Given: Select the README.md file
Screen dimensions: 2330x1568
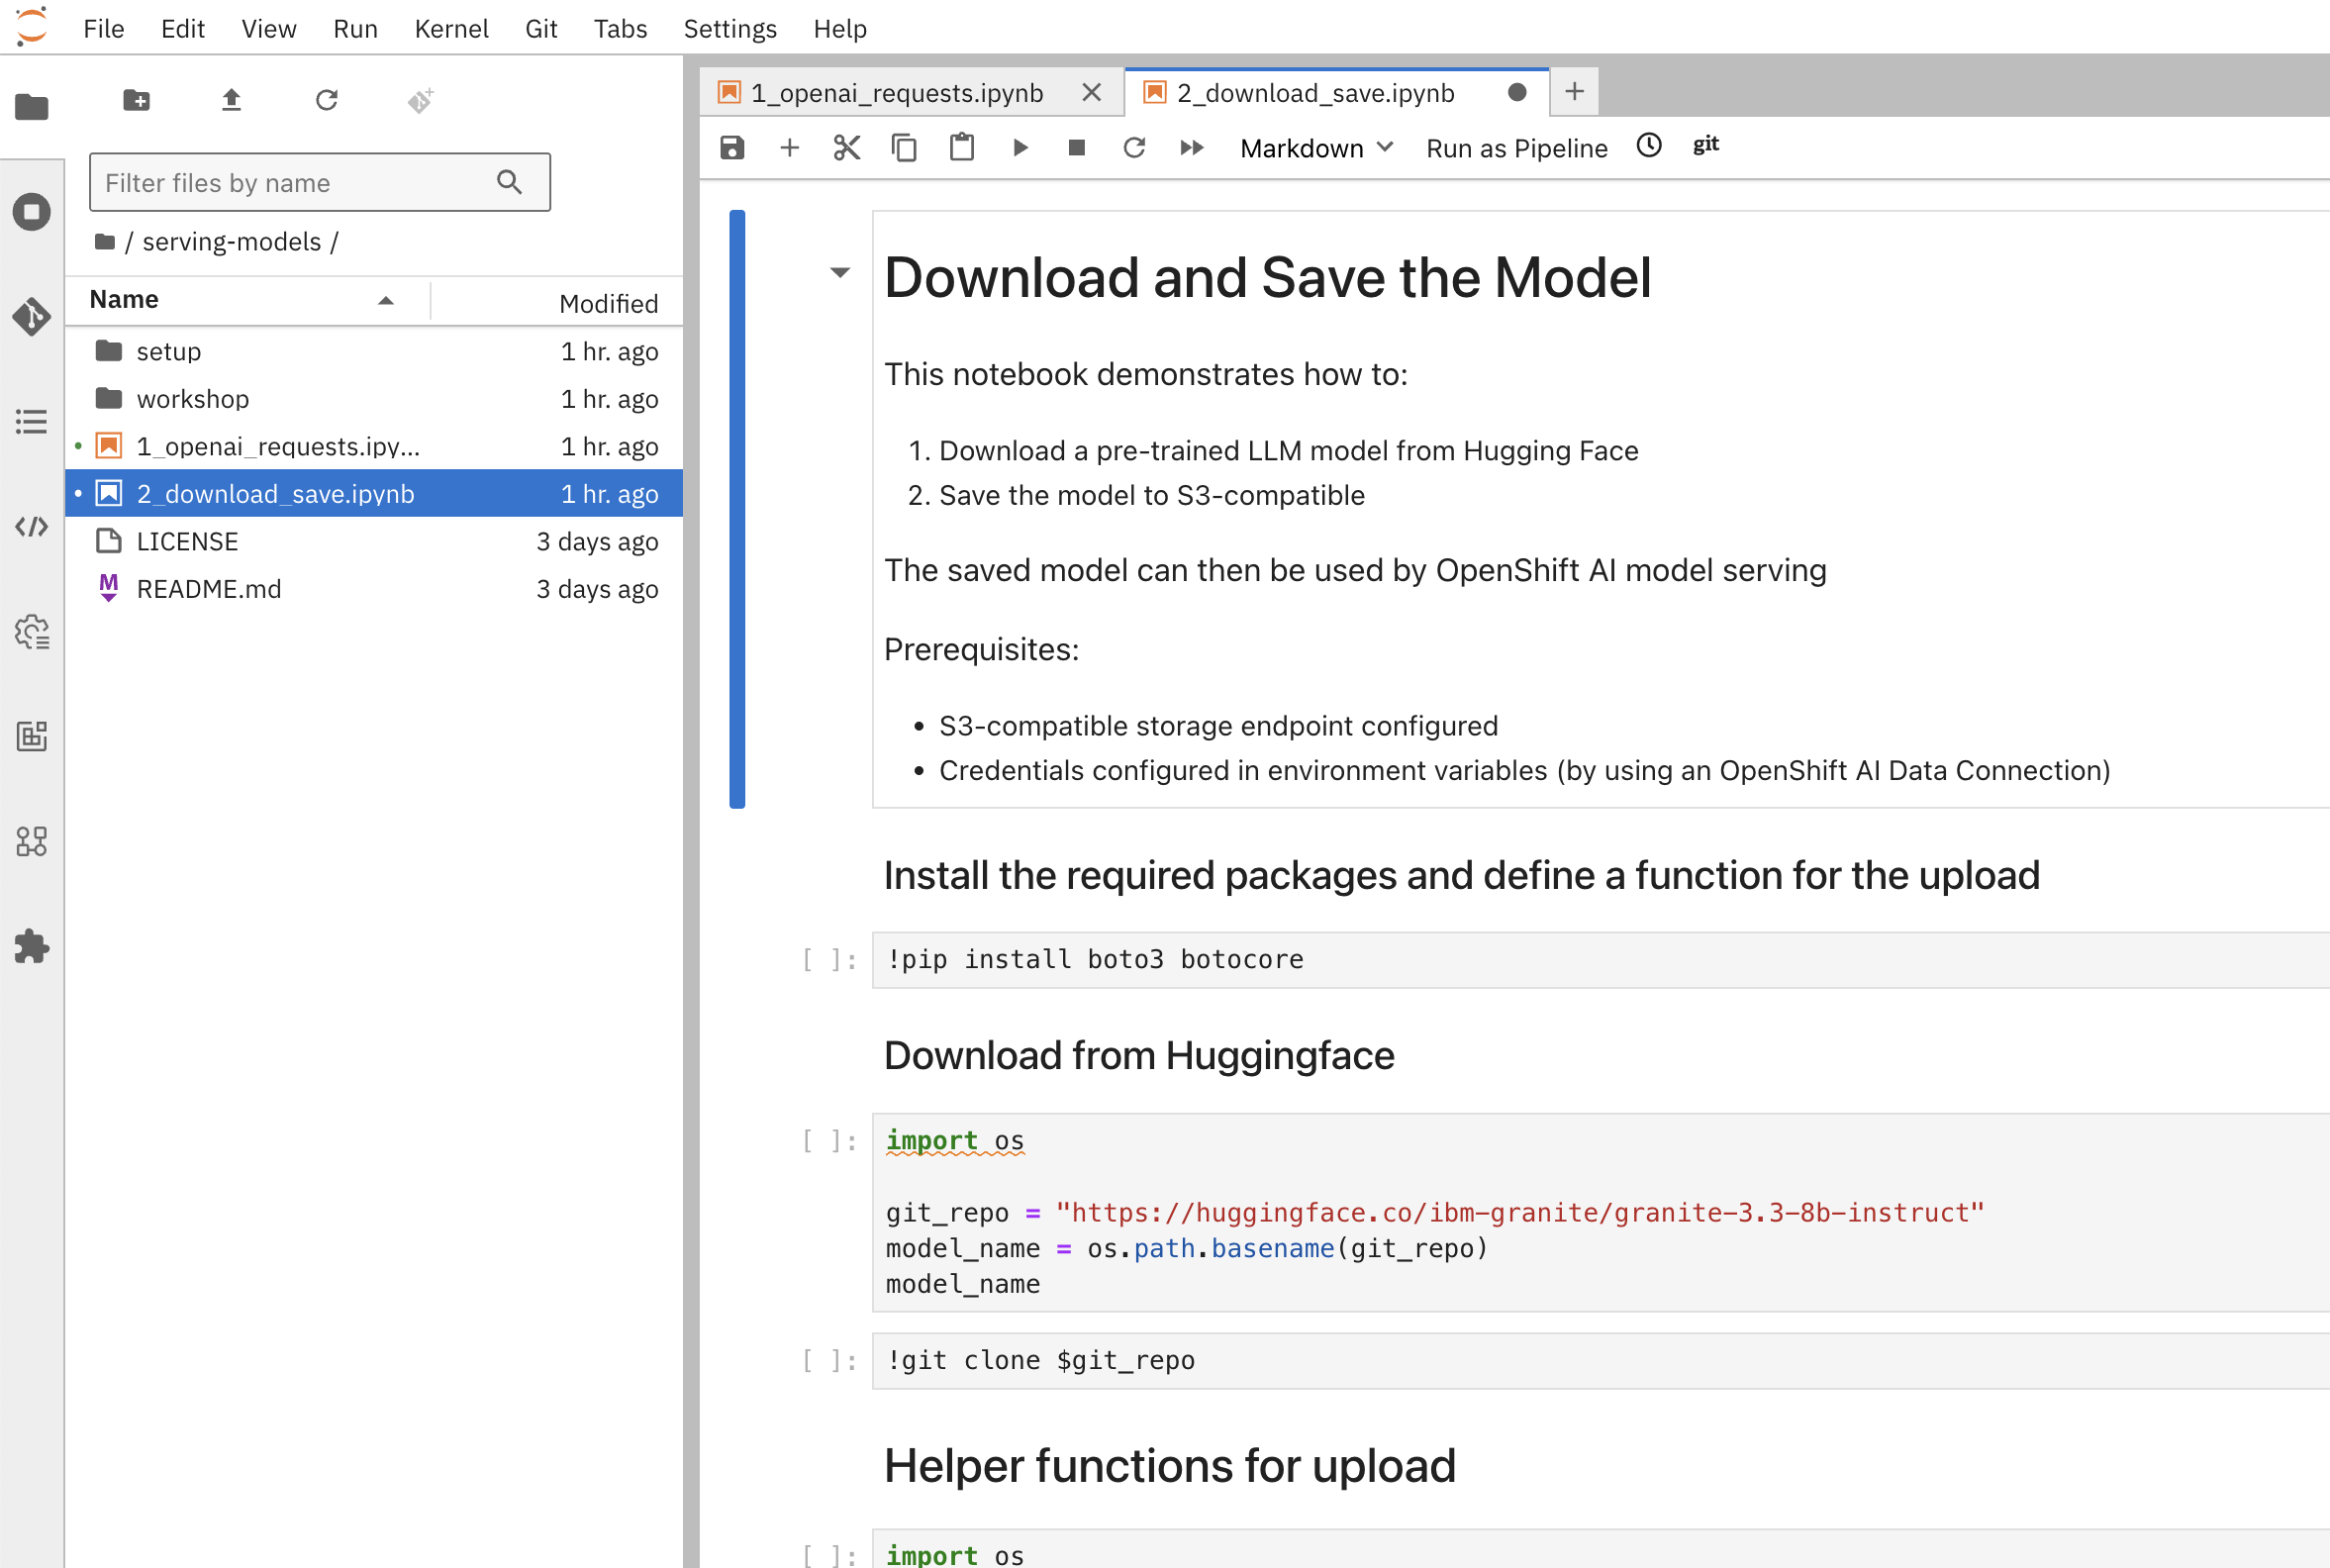Looking at the screenshot, I should [x=374, y=588].
